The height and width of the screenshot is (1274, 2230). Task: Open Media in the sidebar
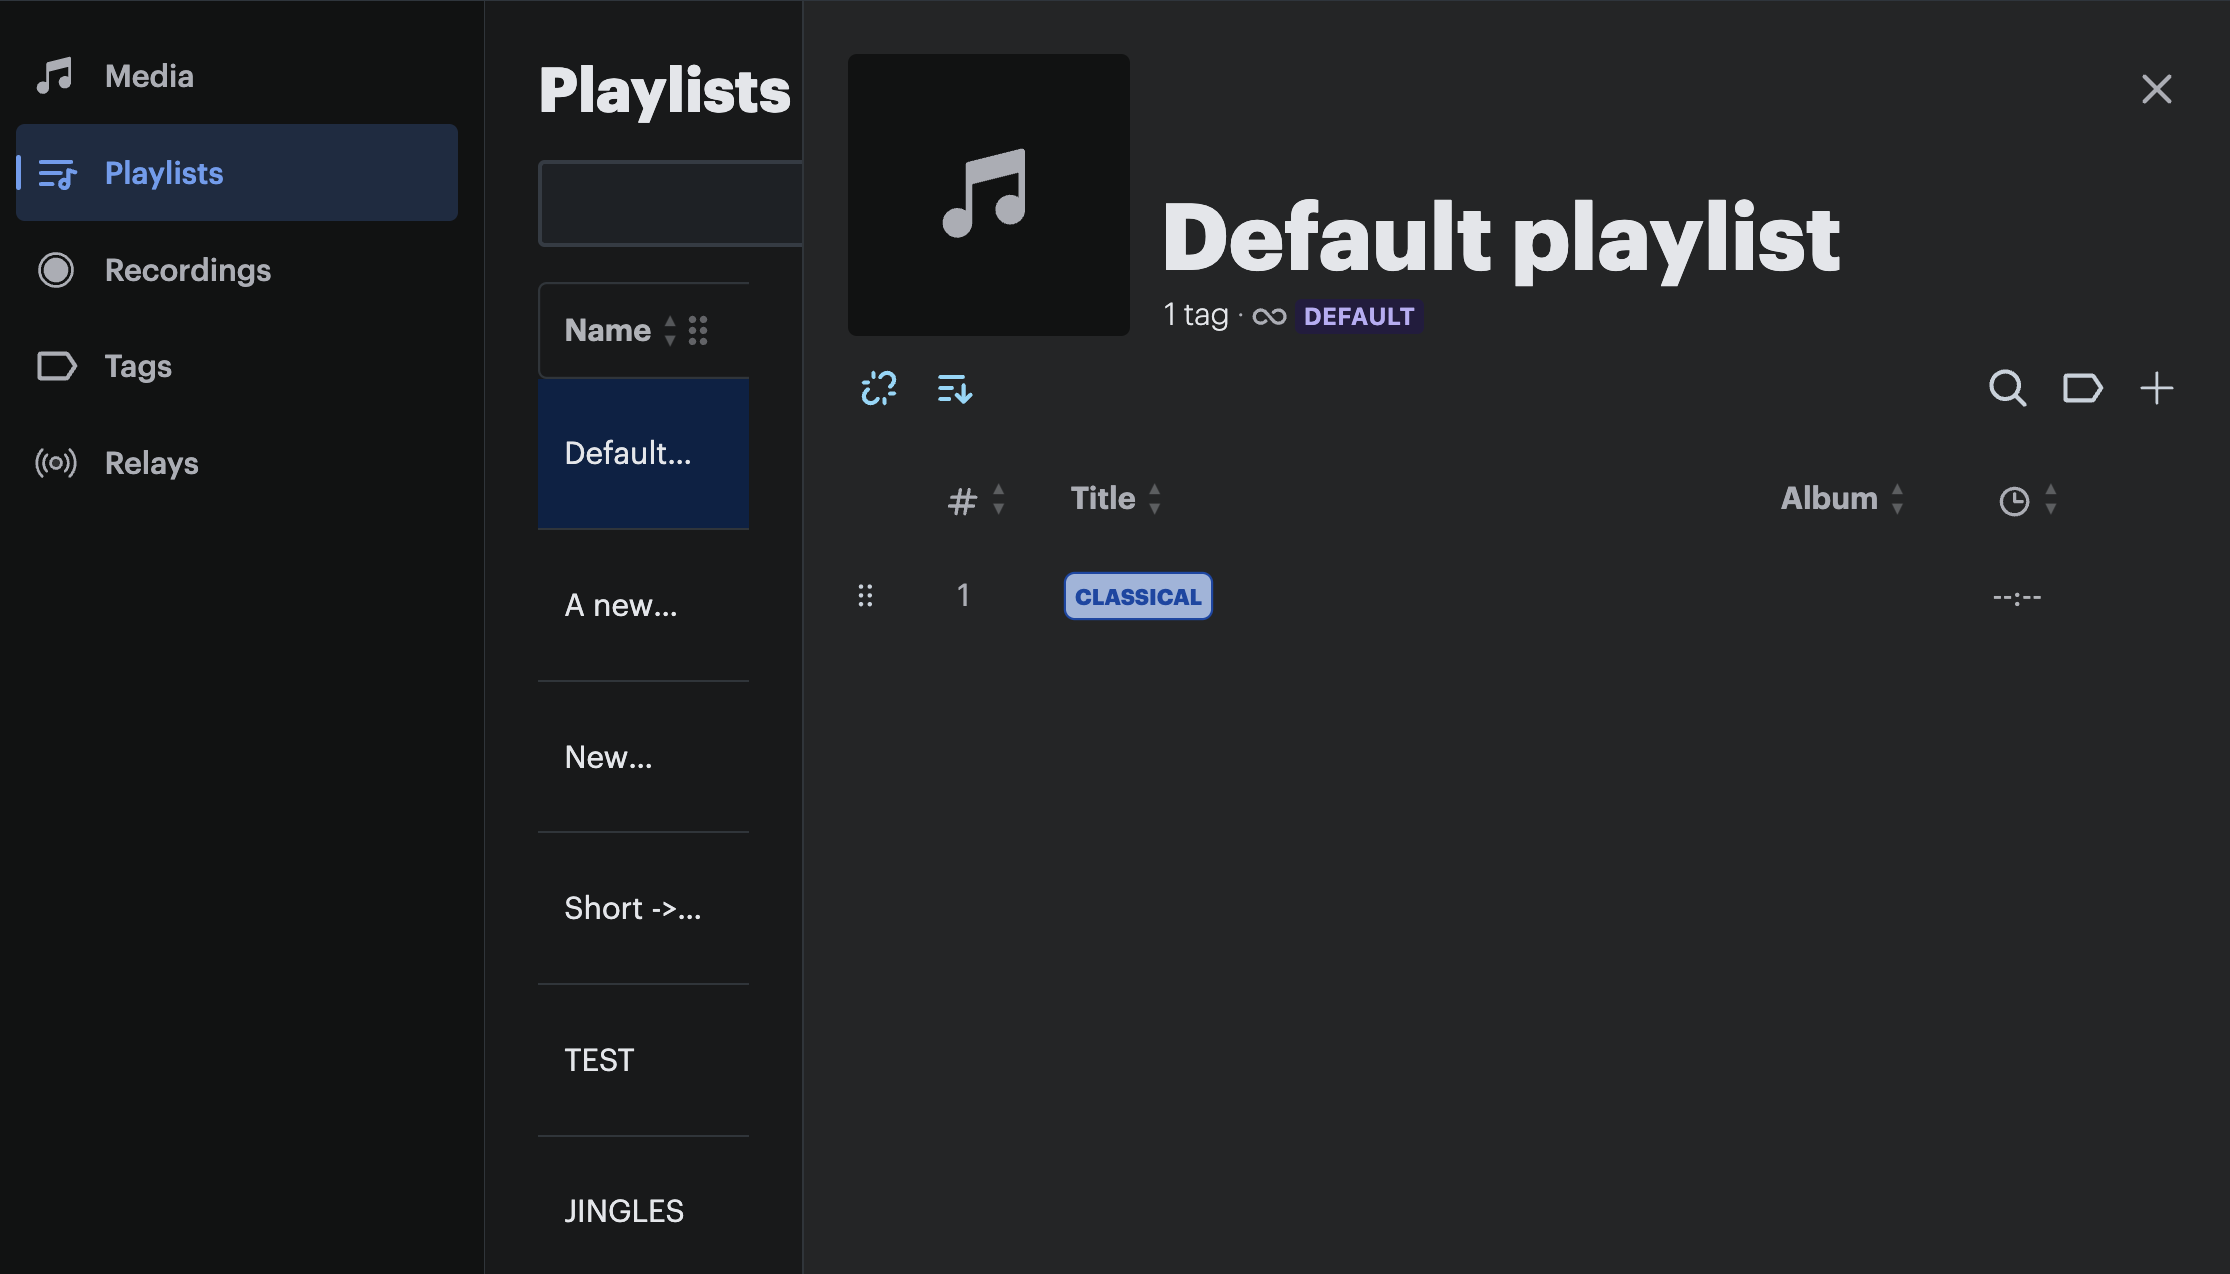pyautogui.click(x=149, y=76)
